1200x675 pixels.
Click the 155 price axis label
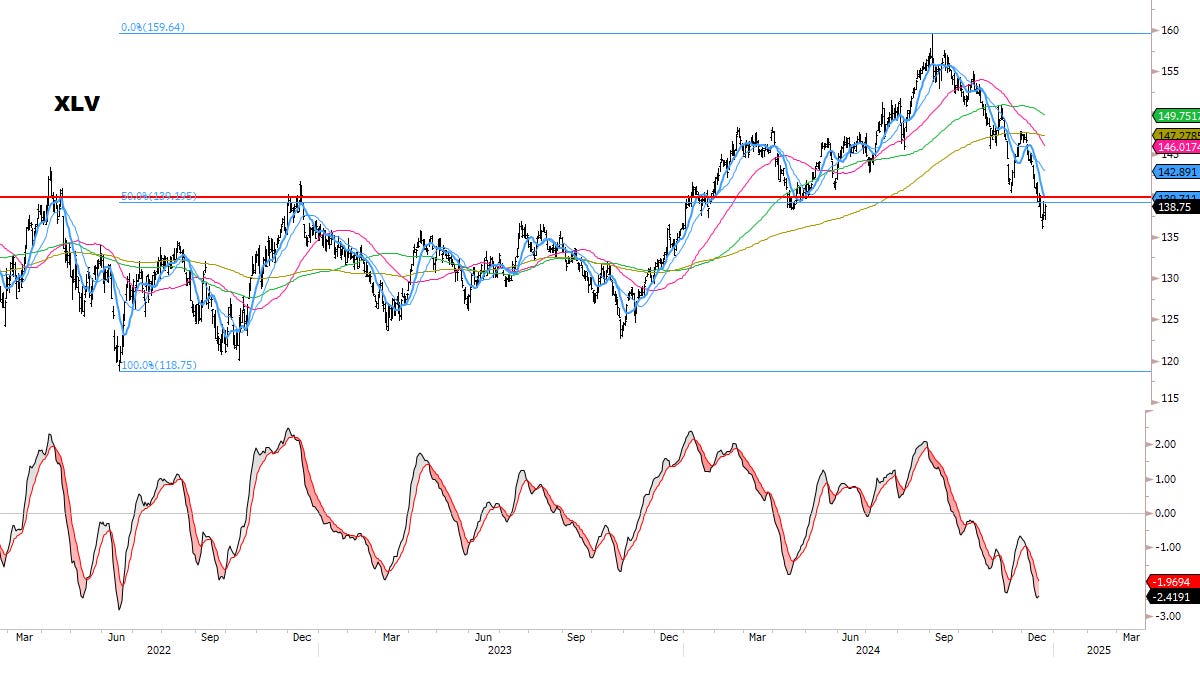[1170, 72]
